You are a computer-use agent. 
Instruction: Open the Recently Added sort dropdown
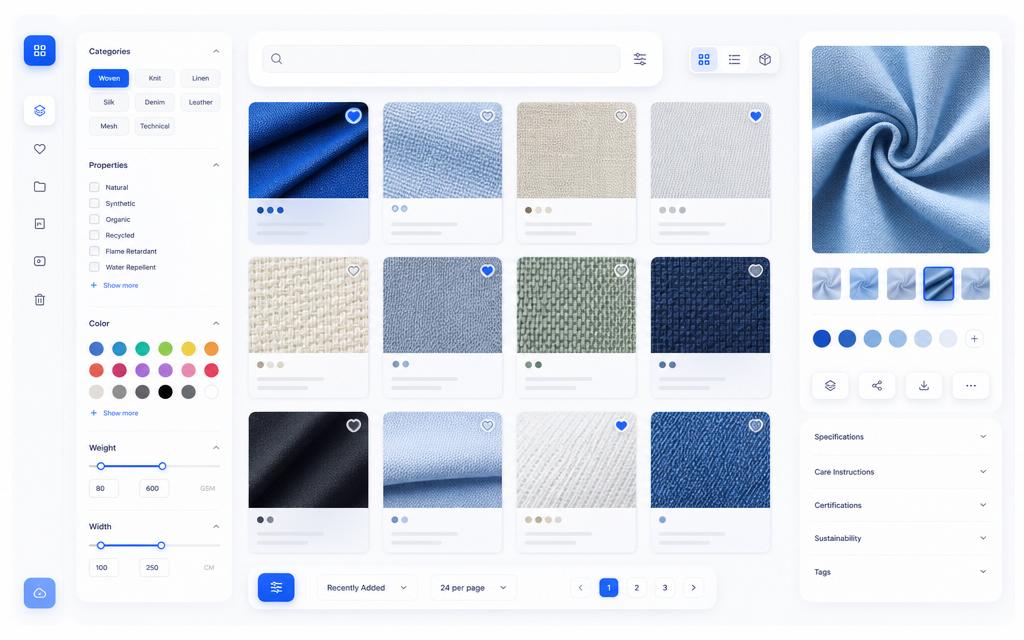click(x=367, y=588)
